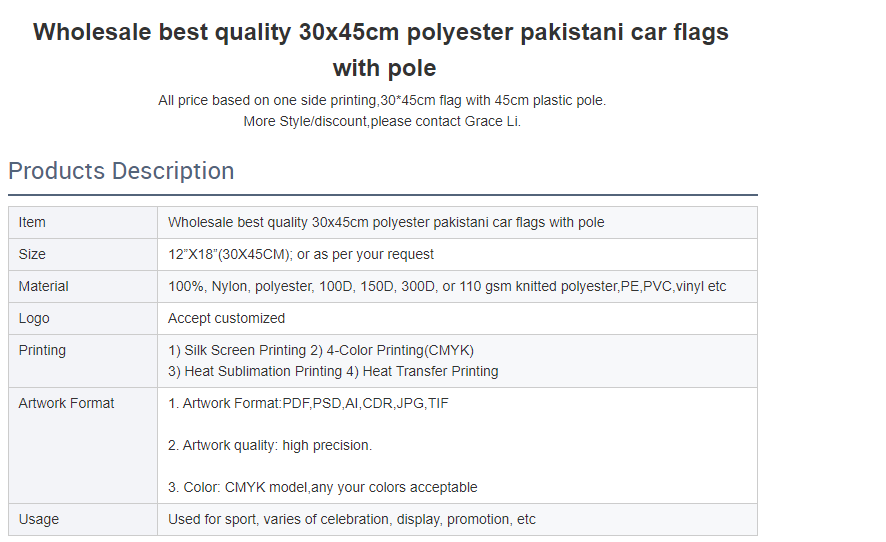Click the main product title heading
The image size is (886, 542).
pos(381,50)
